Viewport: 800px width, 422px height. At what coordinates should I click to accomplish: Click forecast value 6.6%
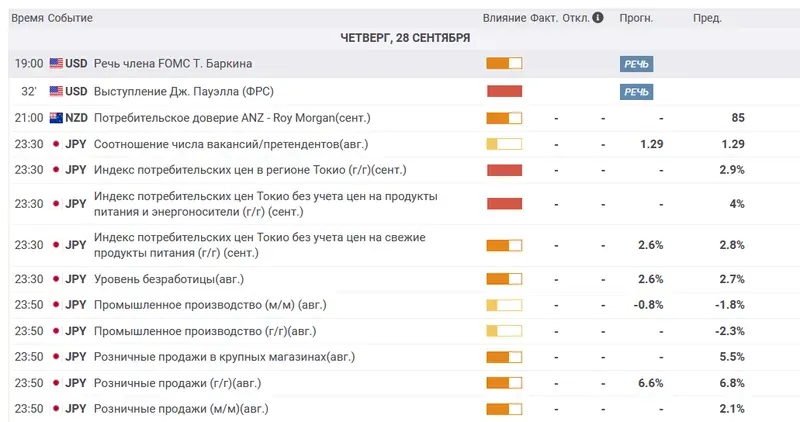tap(651, 383)
